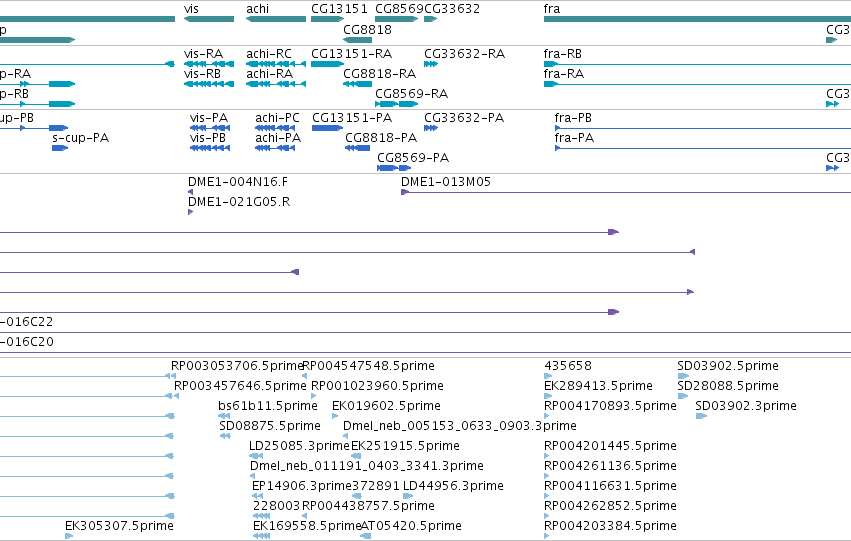Click the LD44956.3prime EST
851x541 pixels.
coord(408,497)
